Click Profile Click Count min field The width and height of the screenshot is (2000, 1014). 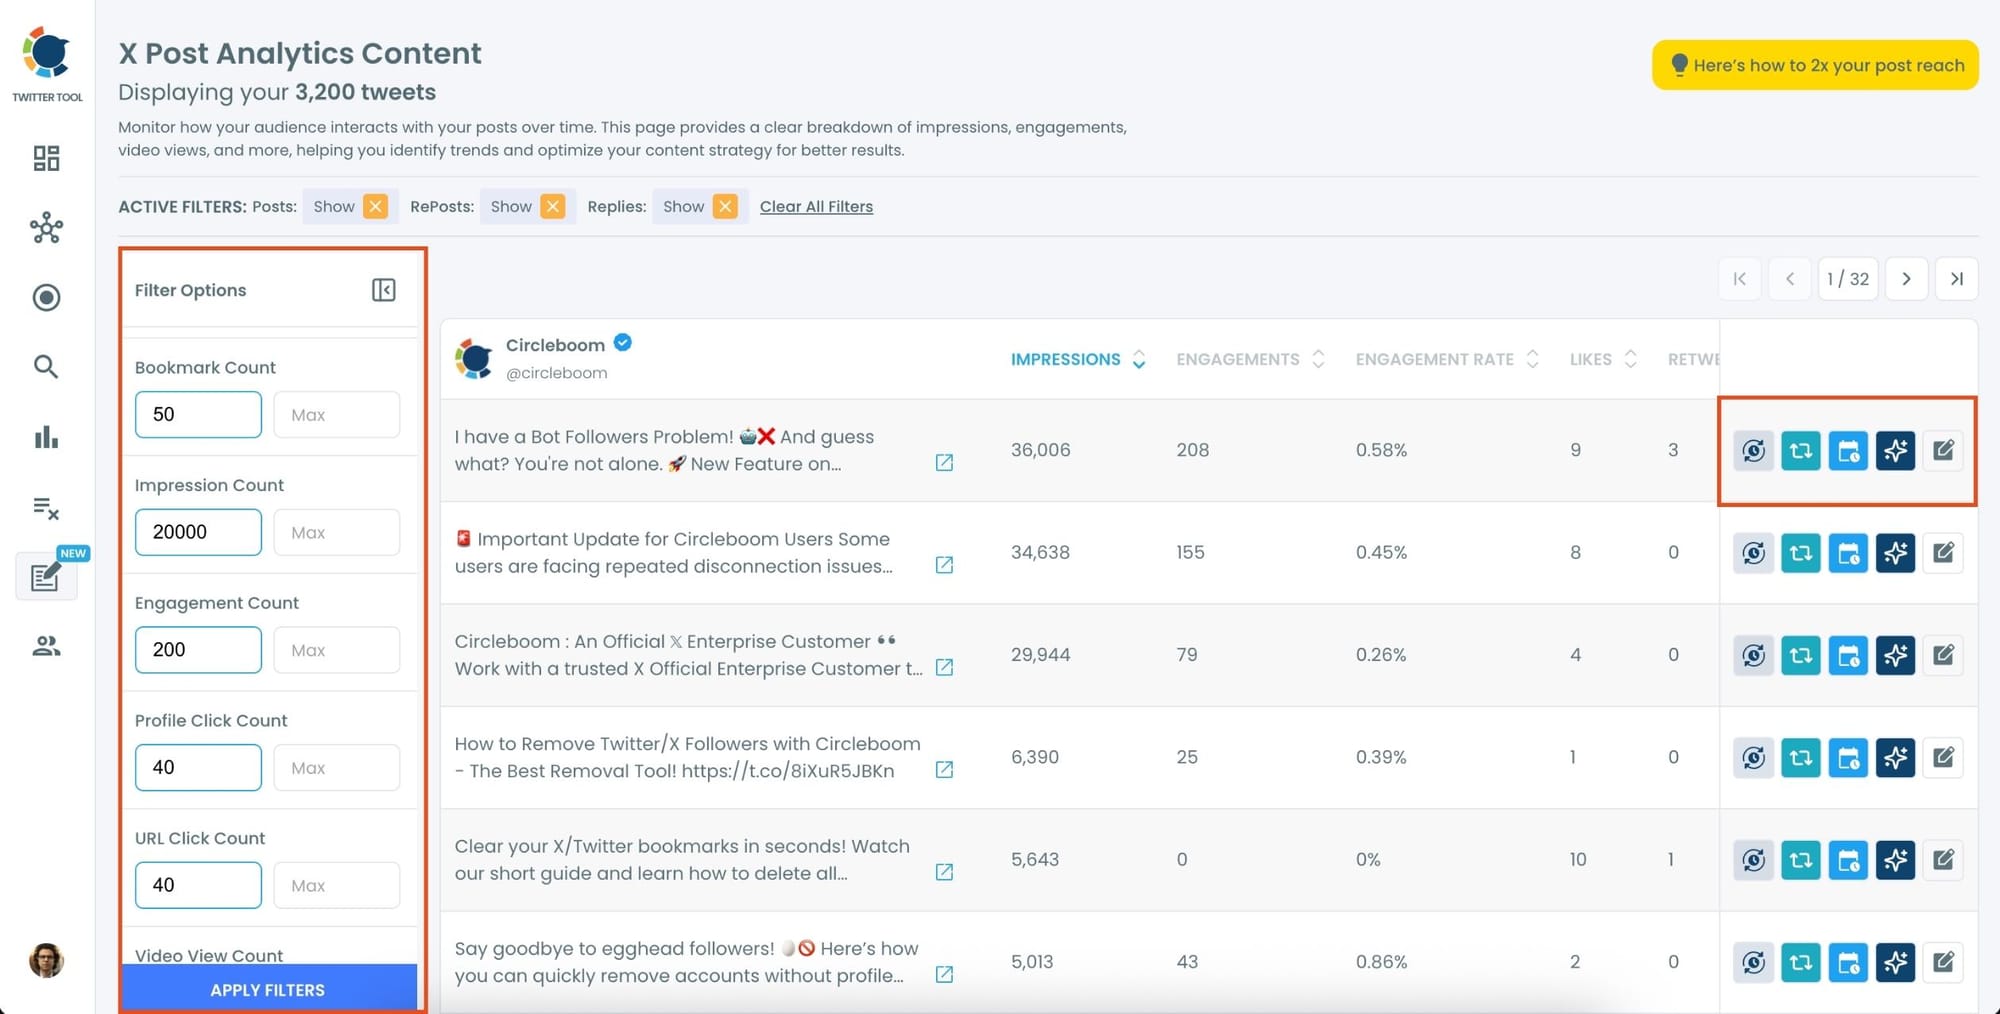click(198, 767)
